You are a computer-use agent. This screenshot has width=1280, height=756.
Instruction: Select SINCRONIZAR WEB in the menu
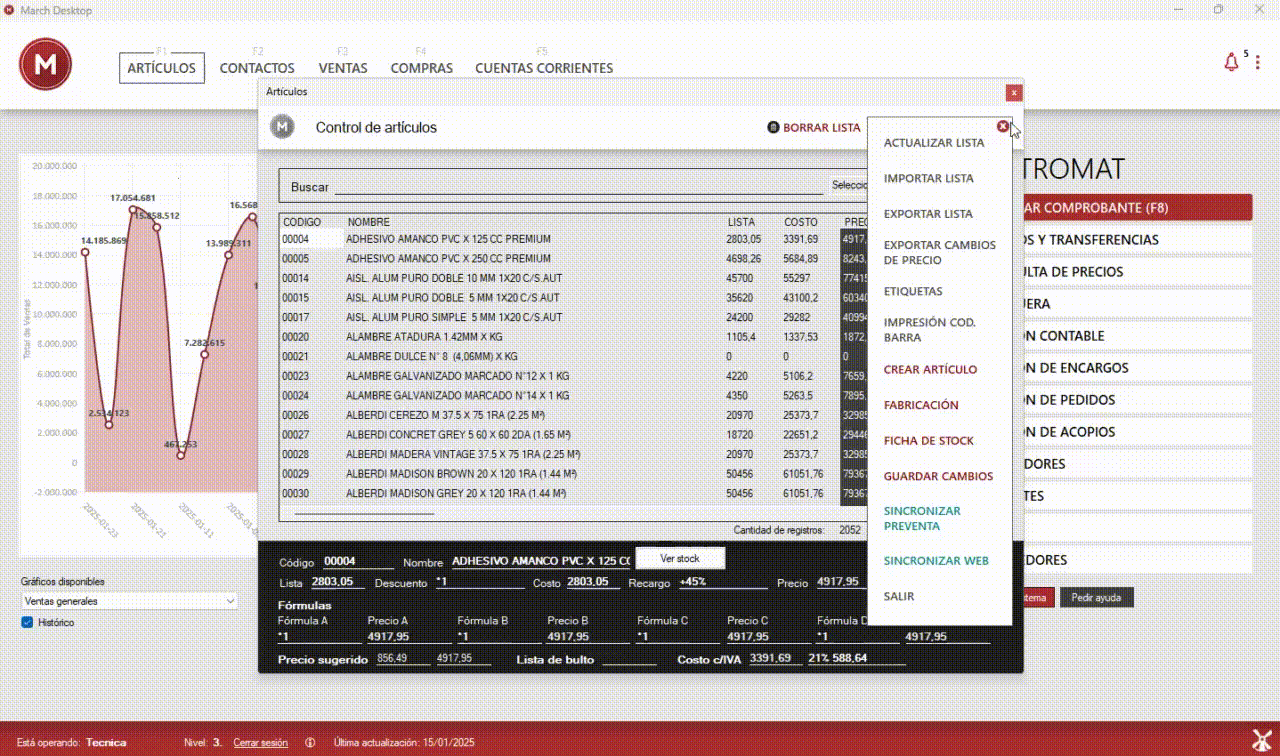coord(936,561)
